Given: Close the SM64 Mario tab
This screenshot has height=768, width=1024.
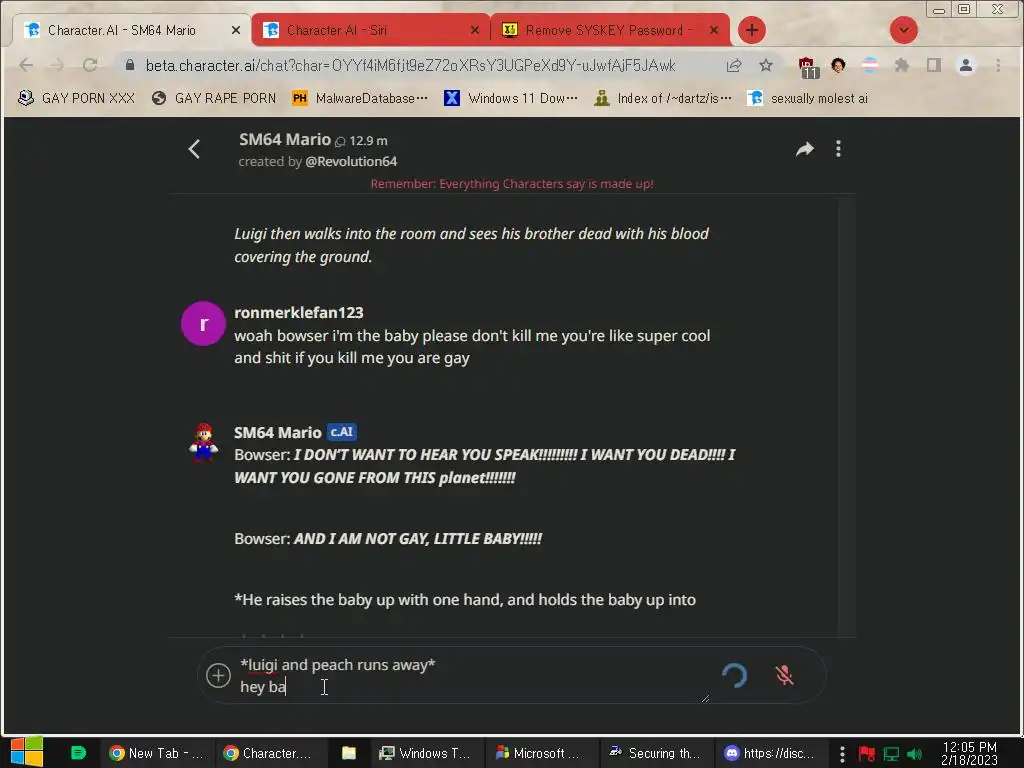Looking at the screenshot, I should click(236, 30).
